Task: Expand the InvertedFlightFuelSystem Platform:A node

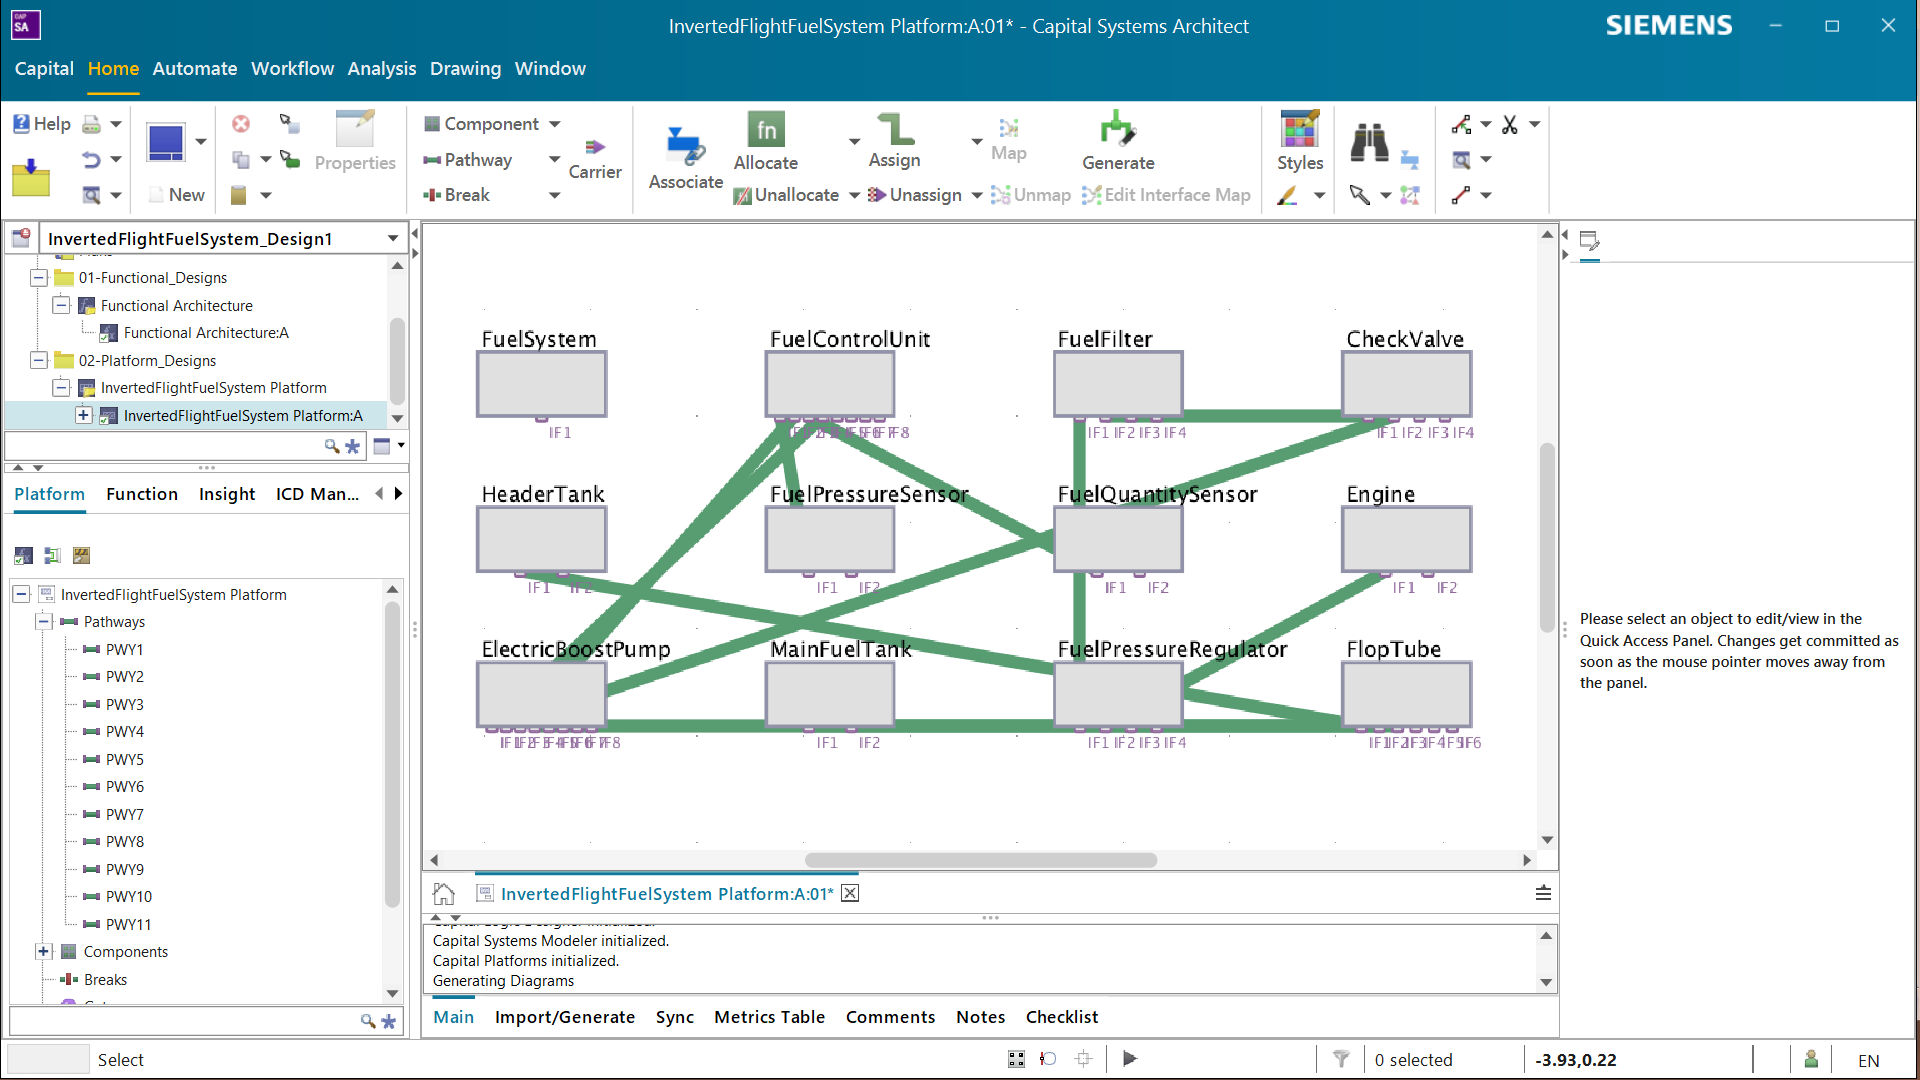Action: point(84,415)
